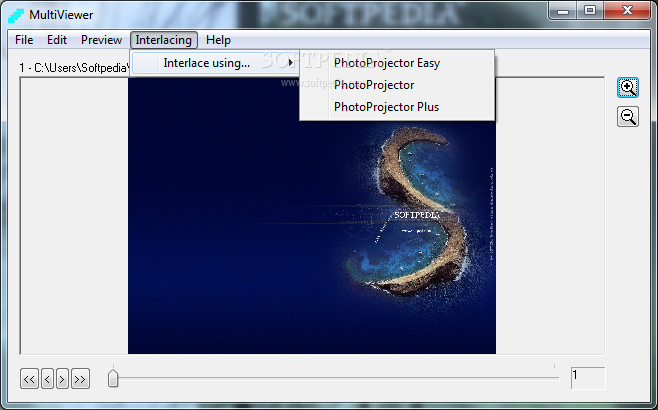
Task: Open the Edit menu
Action: tap(57, 40)
